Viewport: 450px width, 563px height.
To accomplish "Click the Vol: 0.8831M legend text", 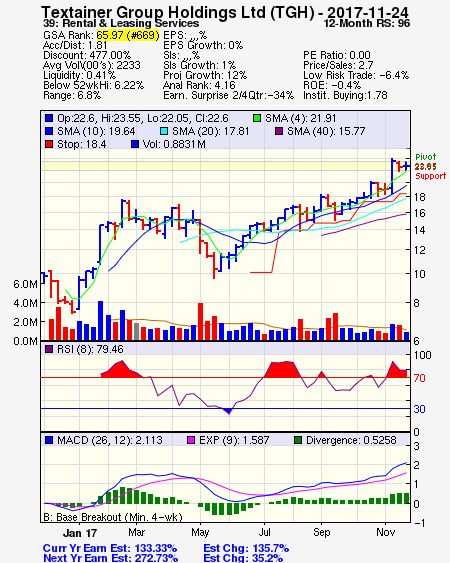I will coord(174,144).
